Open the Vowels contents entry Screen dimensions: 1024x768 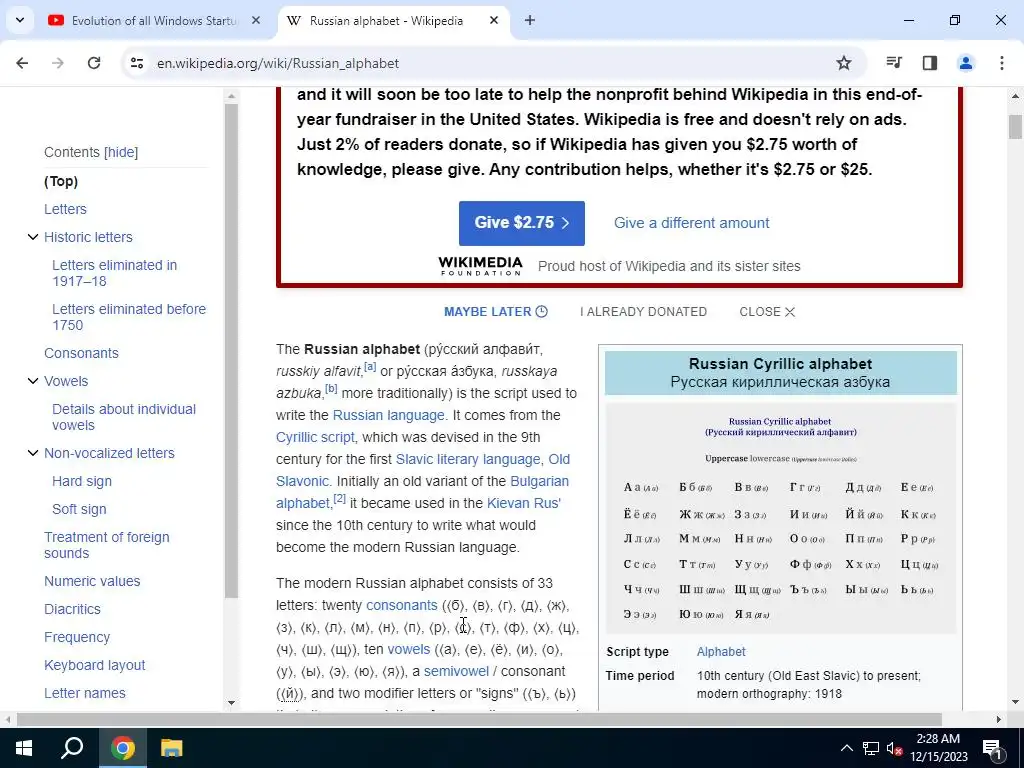coord(66,381)
